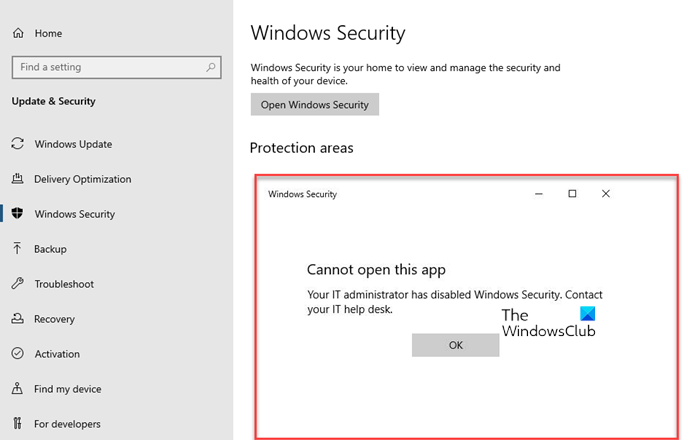The width and height of the screenshot is (700, 440).
Task: Open the Windows Update settings page
Action: pyautogui.click(x=73, y=144)
